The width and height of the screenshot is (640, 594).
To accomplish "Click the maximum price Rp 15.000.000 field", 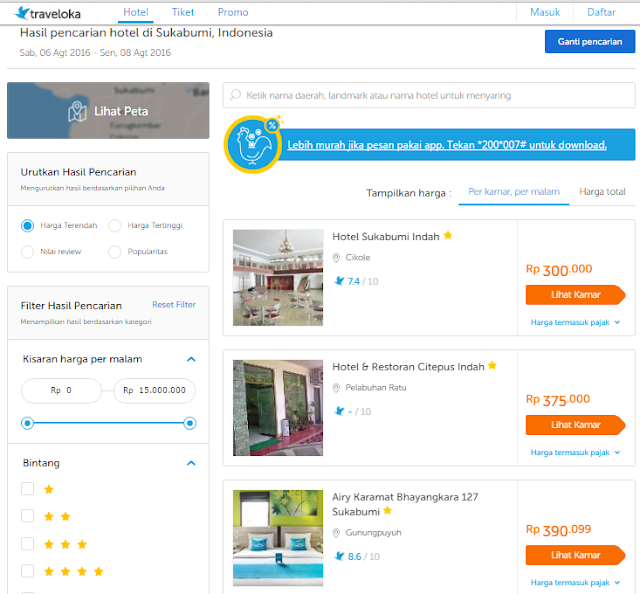I will 154,391.
